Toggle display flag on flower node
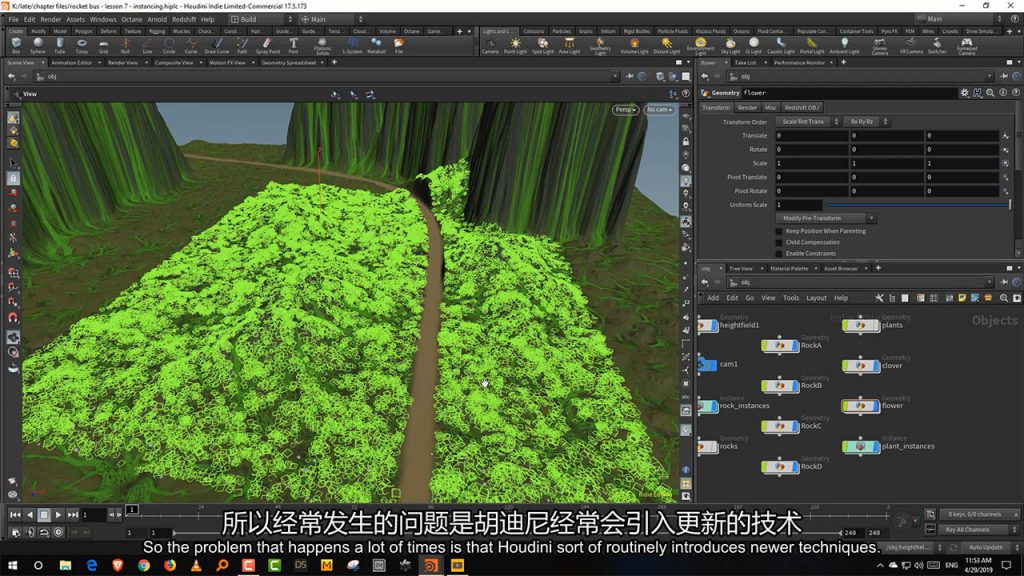The image size is (1024, 576). [876, 406]
